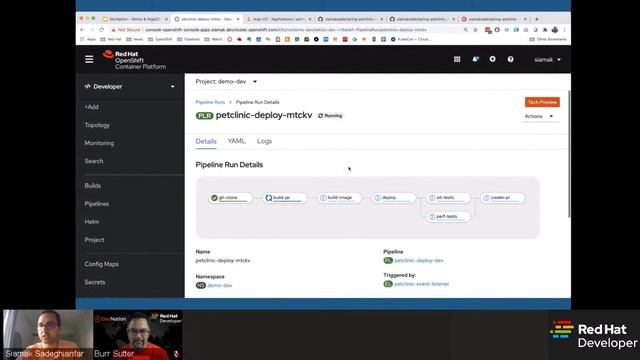Open a new browser tab
Image resolution: width=640 pixels, height=360 pixels.
point(537,19)
